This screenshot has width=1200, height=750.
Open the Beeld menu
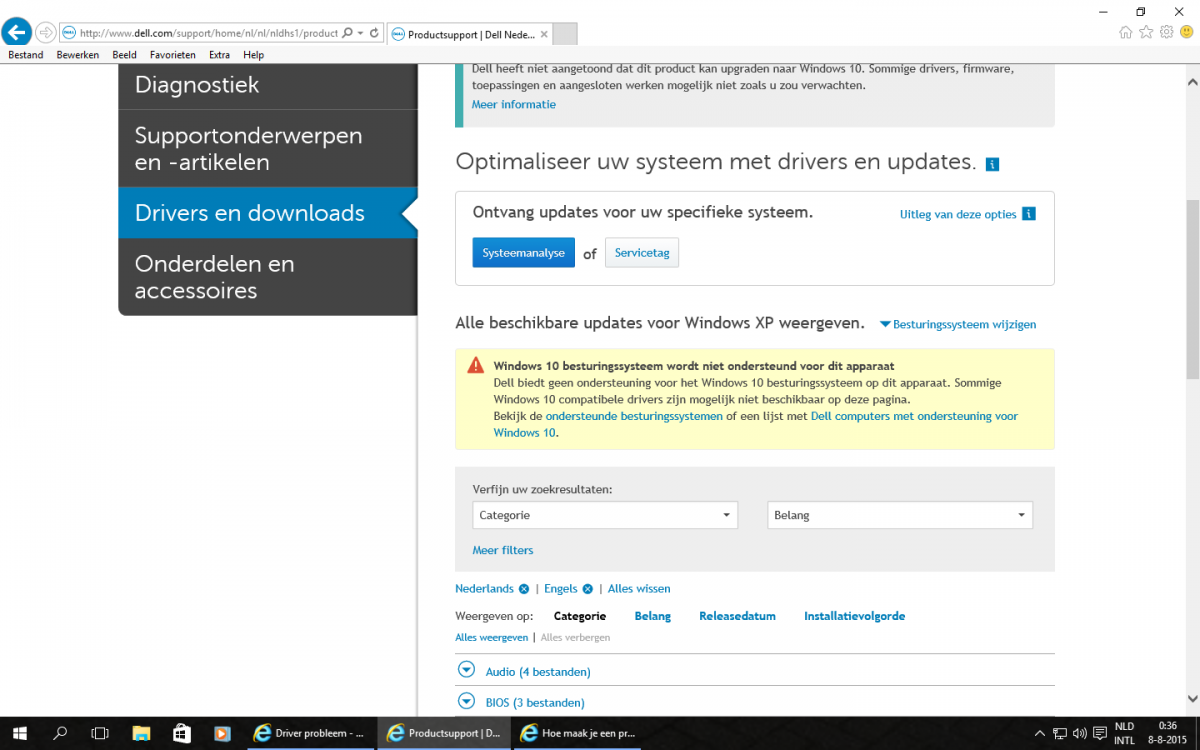(124, 55)
